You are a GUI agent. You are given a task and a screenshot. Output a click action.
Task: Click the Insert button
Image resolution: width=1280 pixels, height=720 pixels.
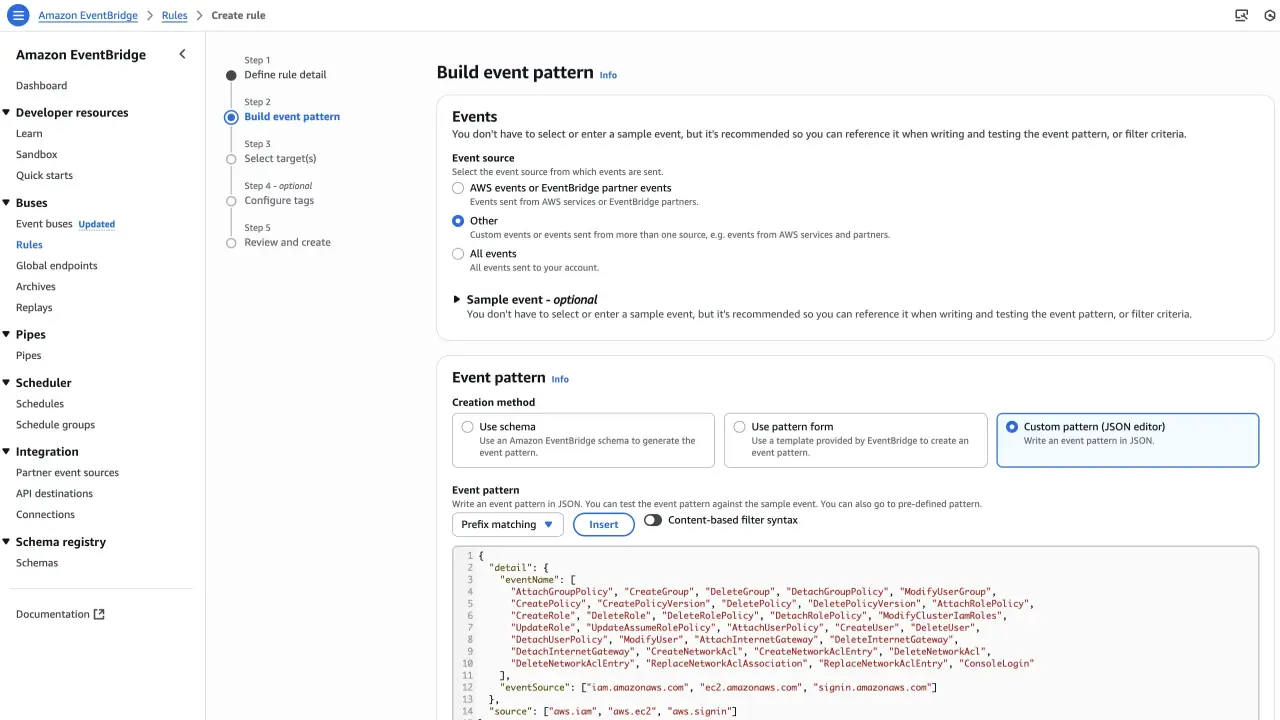604,525
